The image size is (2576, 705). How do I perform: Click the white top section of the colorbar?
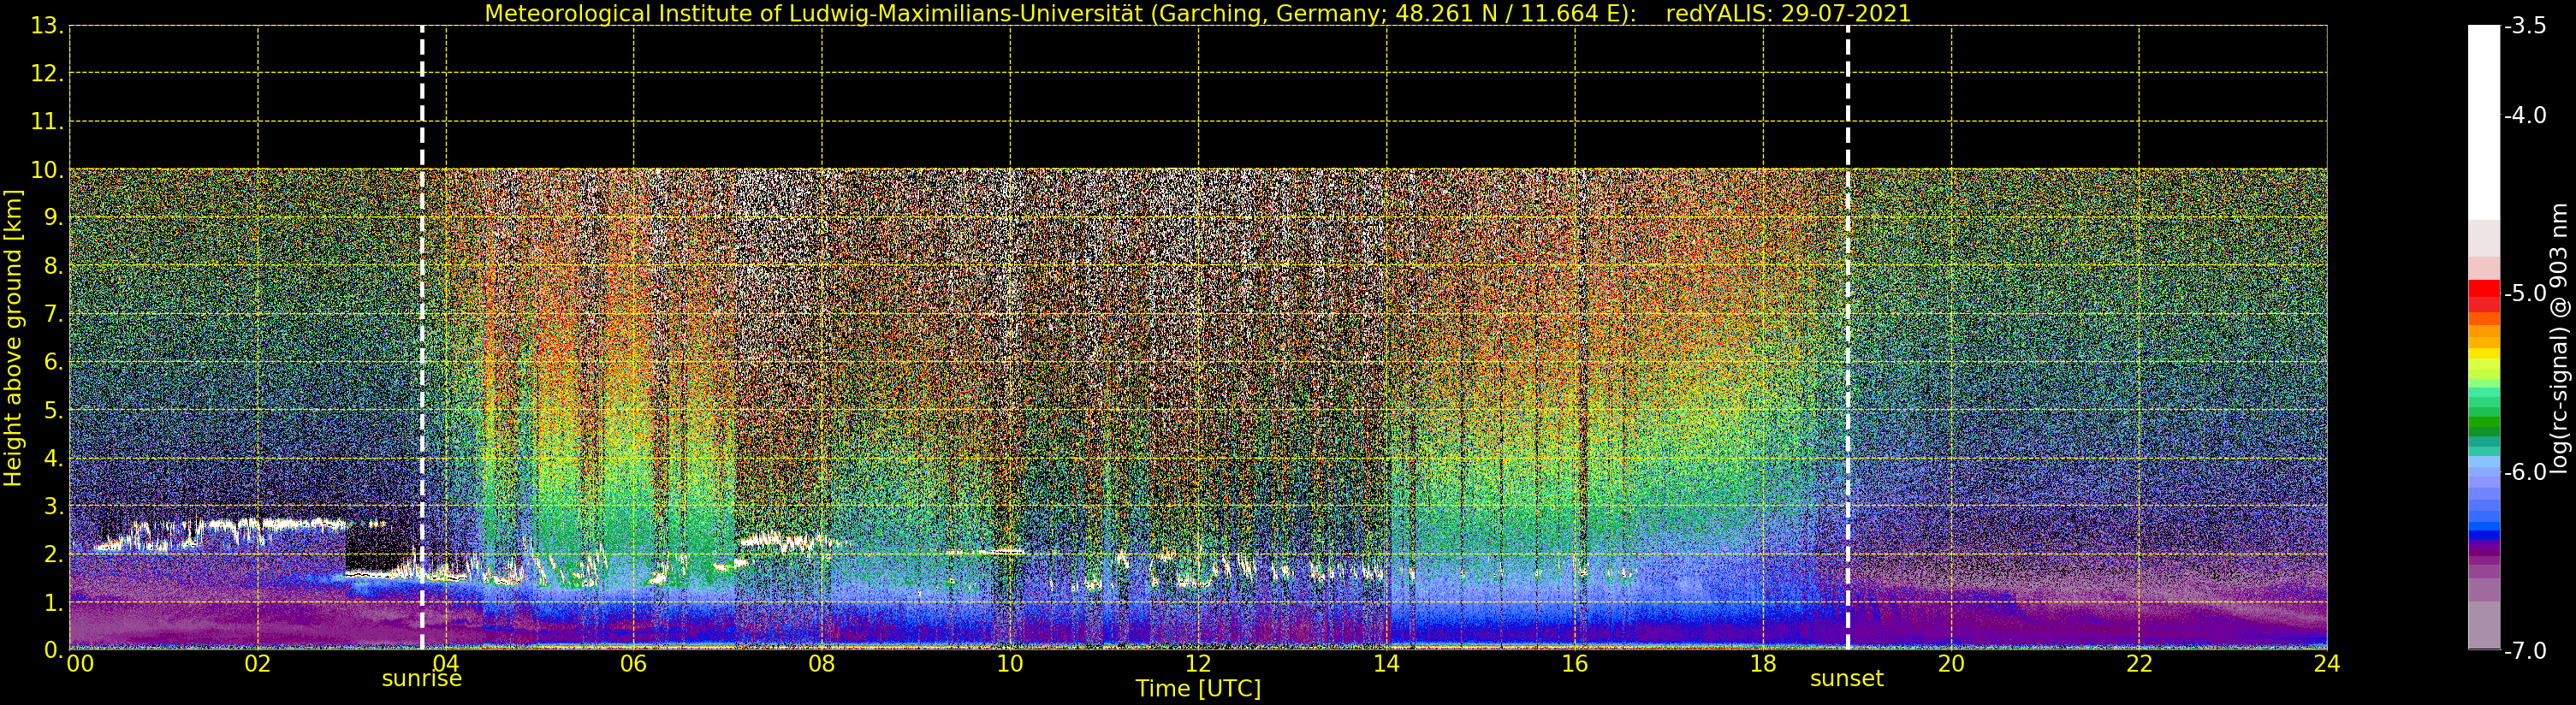[x=2483, y=120]
